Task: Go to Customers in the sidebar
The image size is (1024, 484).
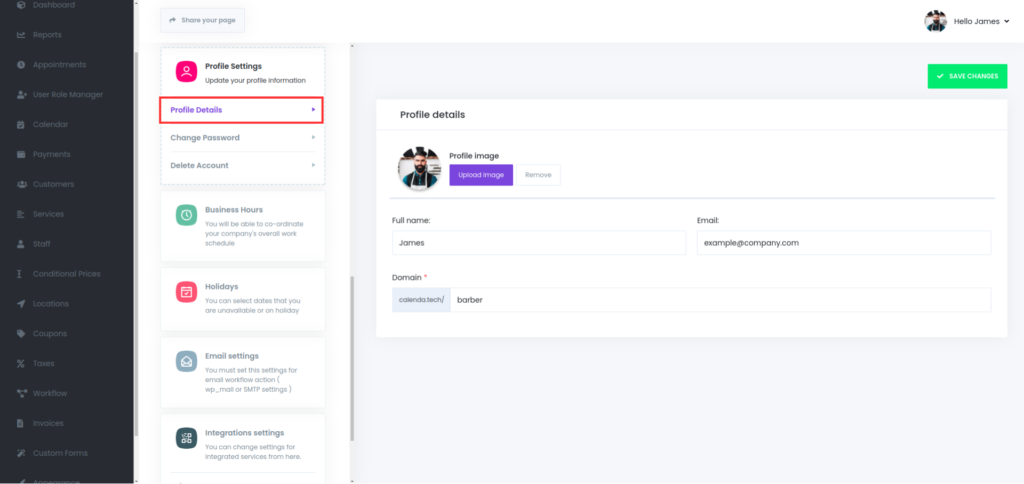Action: click(x=53, y=185)
